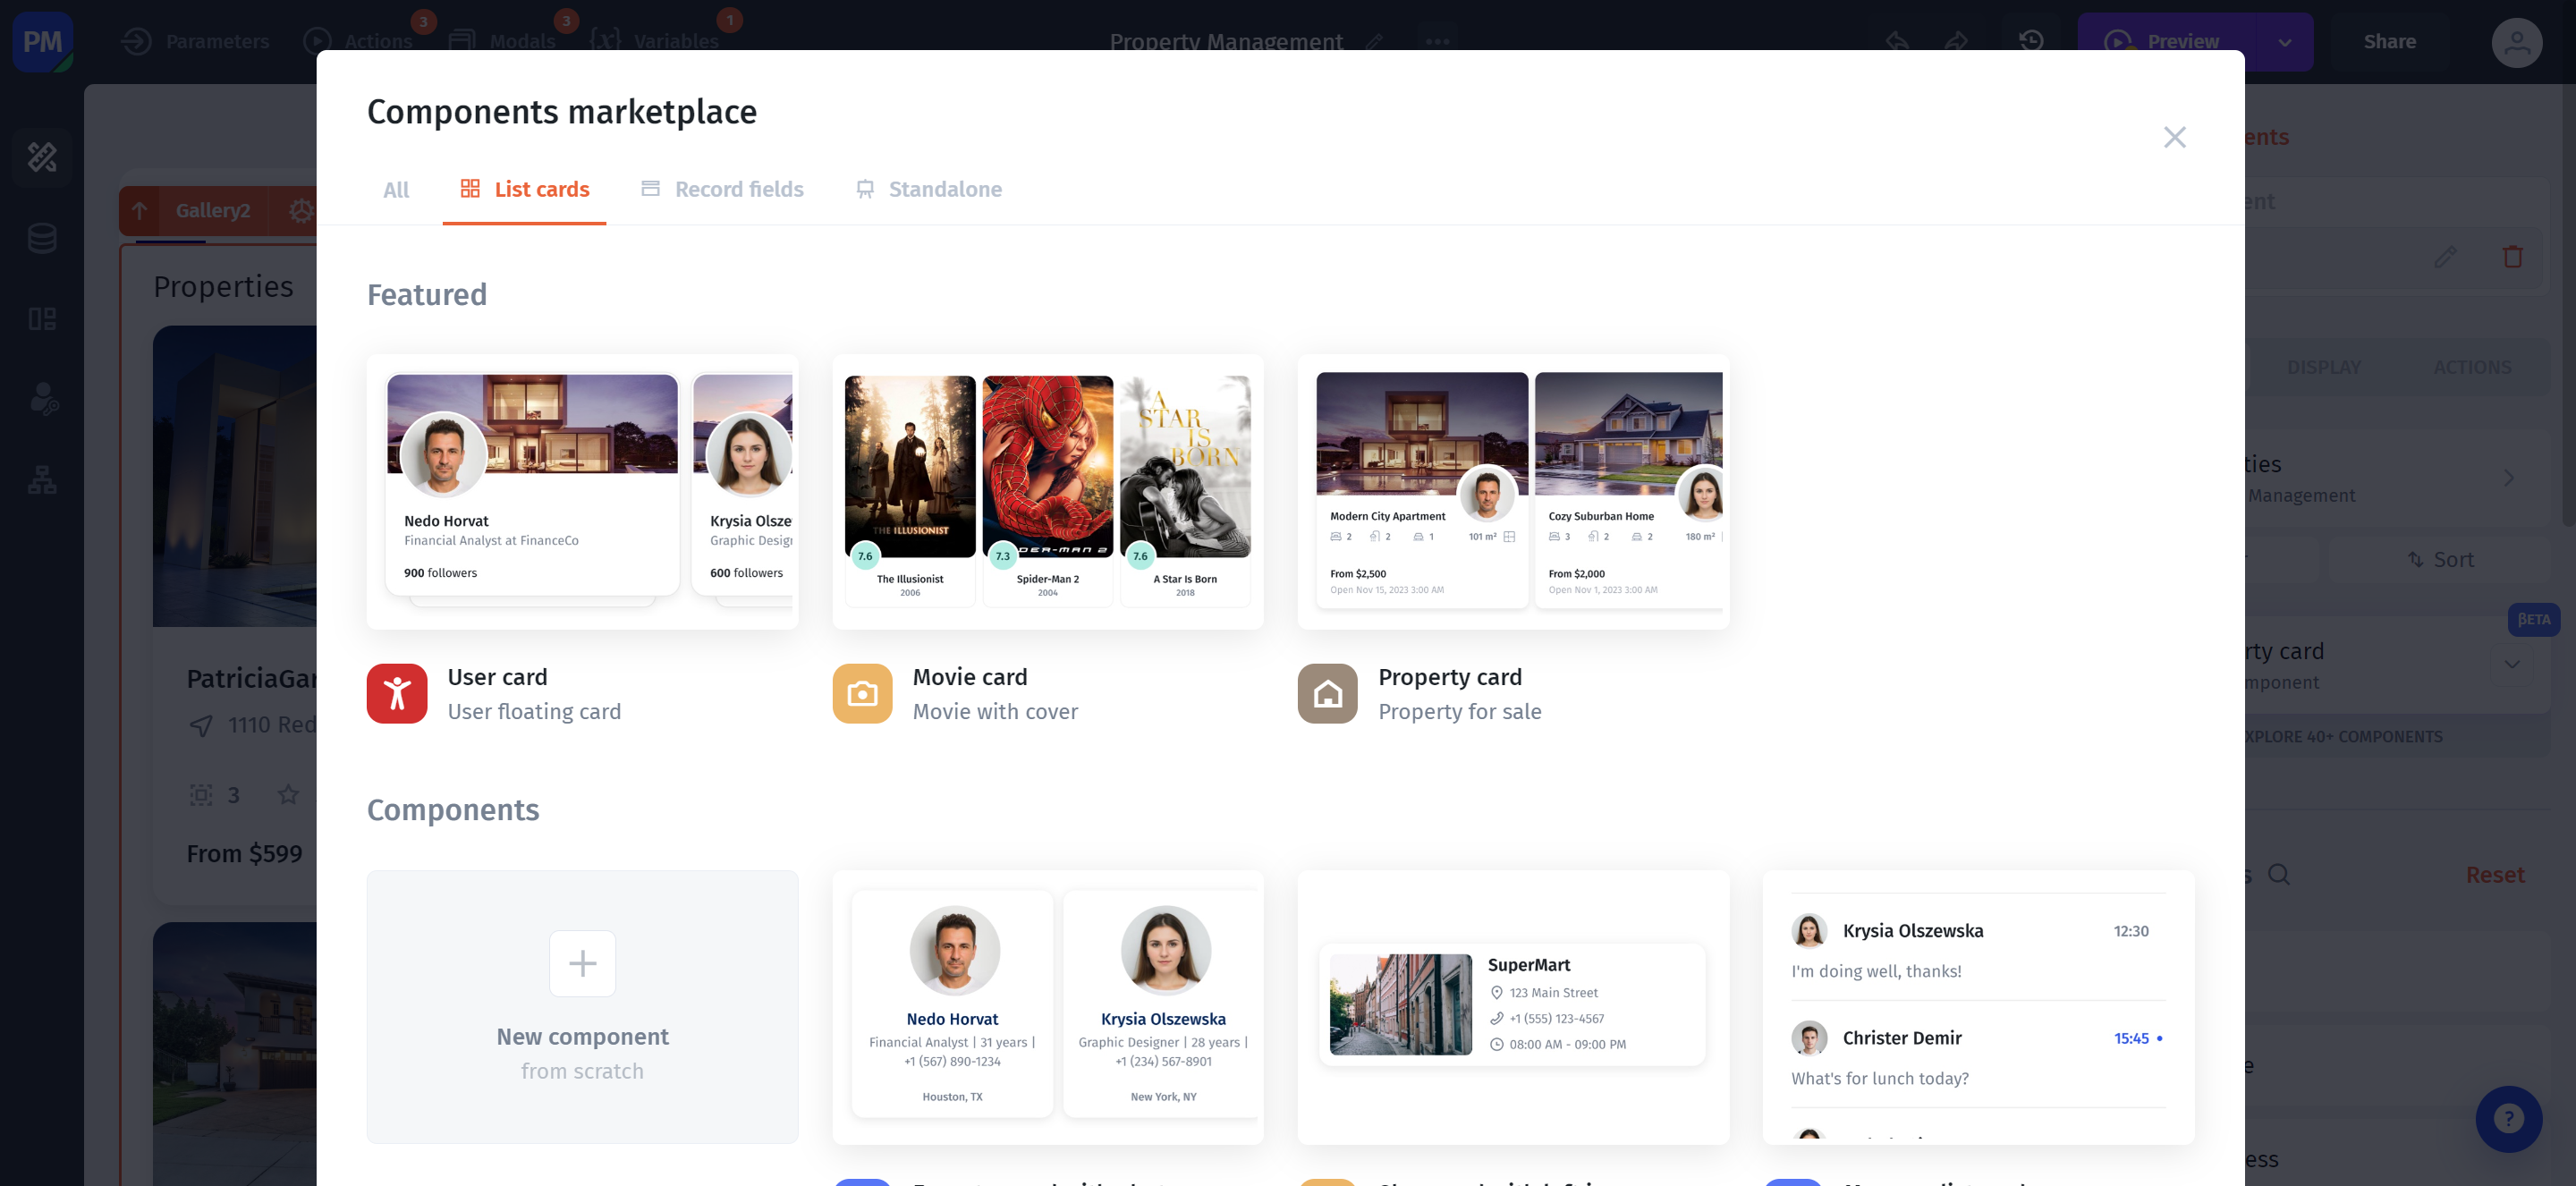2576x1186 pixels.
Task: Switch to the All tab
Action: (x=396, y=189)
